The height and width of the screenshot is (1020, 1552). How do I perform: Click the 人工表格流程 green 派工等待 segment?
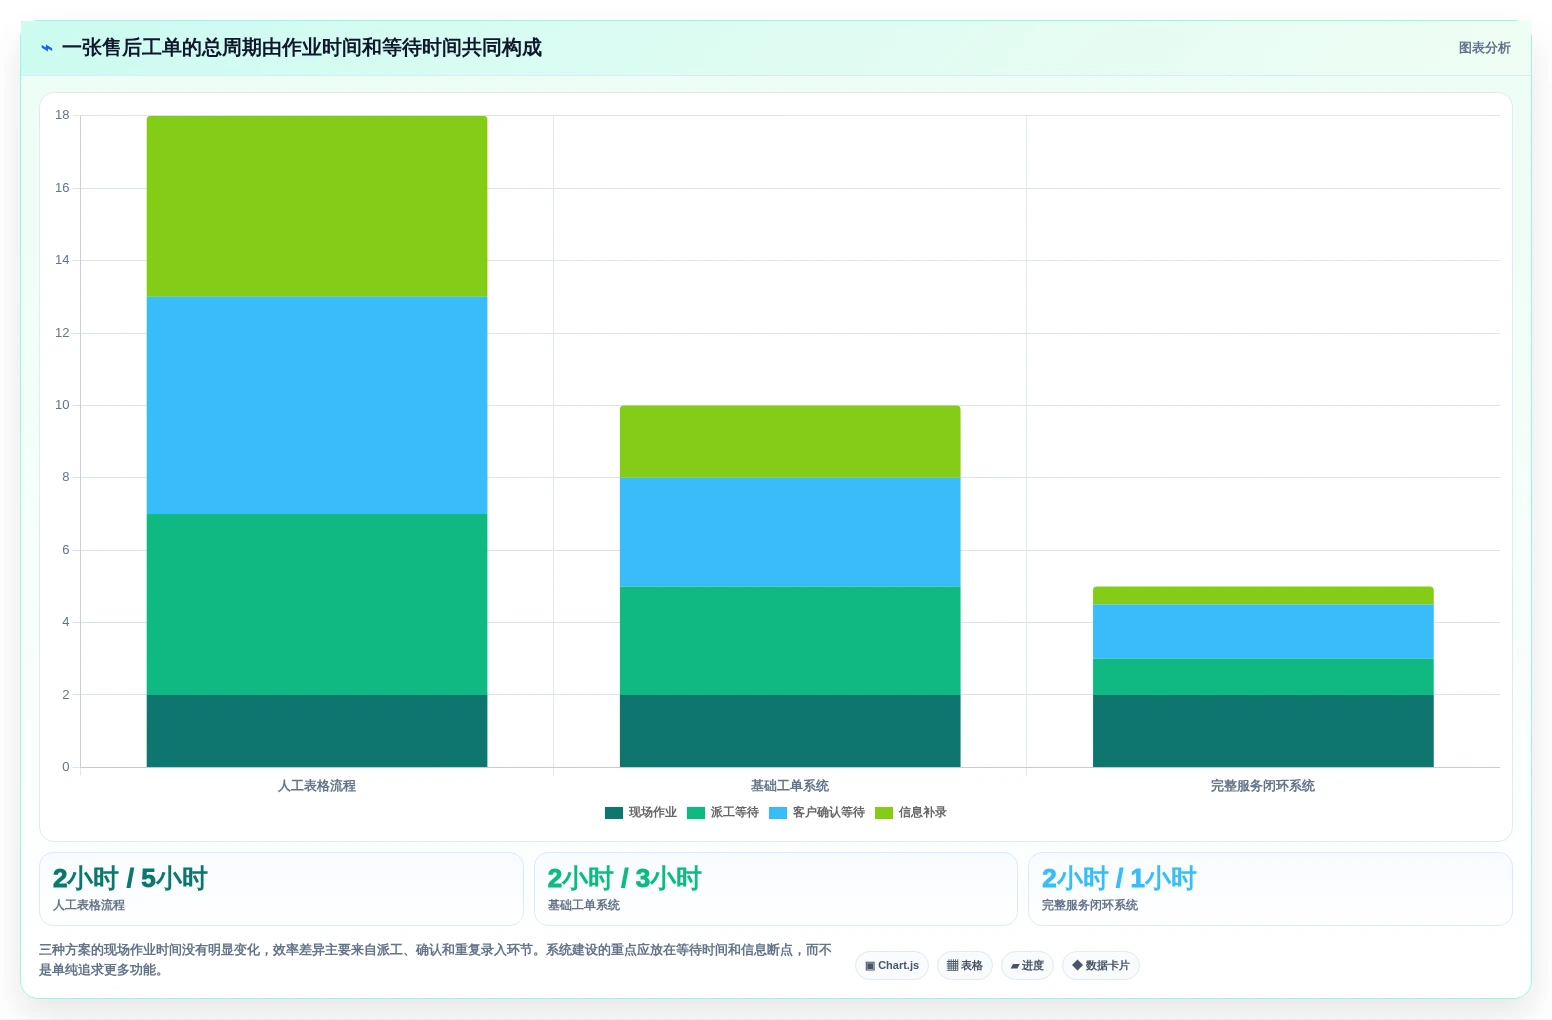click(x=317, y=604)
